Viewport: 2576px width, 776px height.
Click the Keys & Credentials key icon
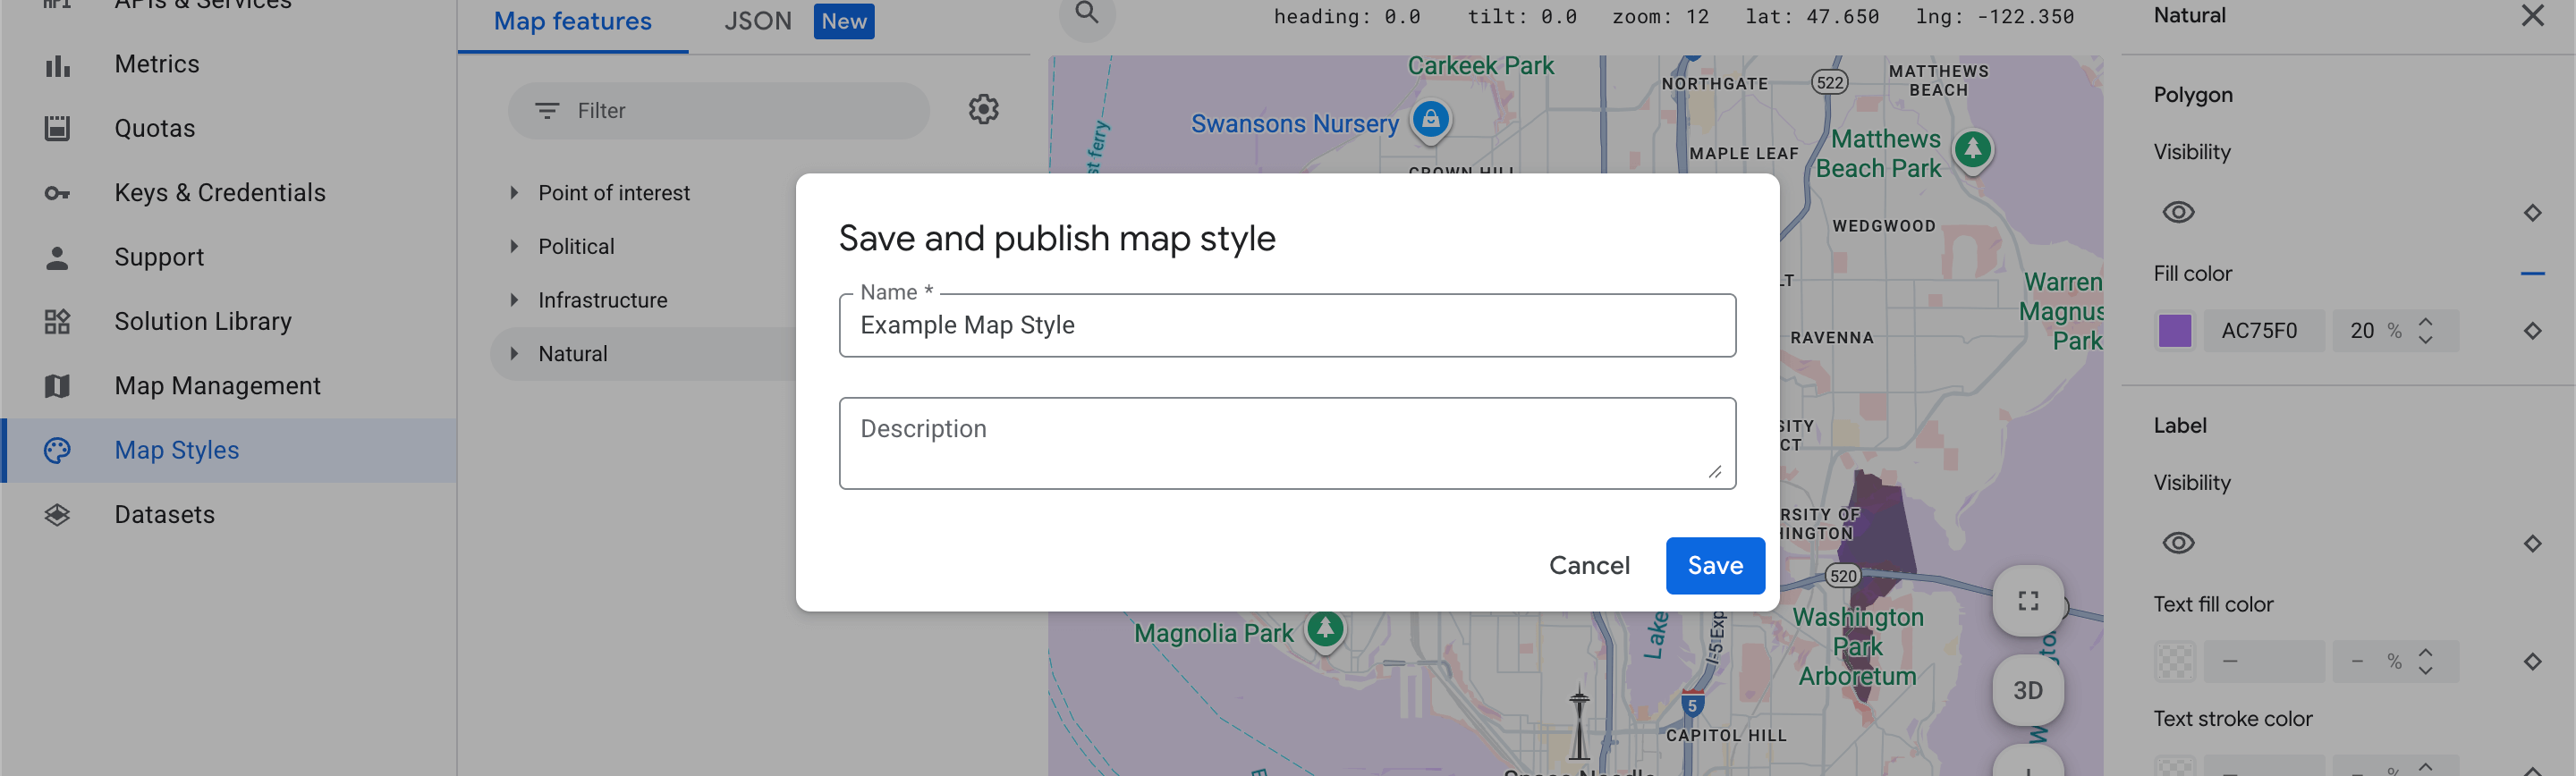point(57,193)
